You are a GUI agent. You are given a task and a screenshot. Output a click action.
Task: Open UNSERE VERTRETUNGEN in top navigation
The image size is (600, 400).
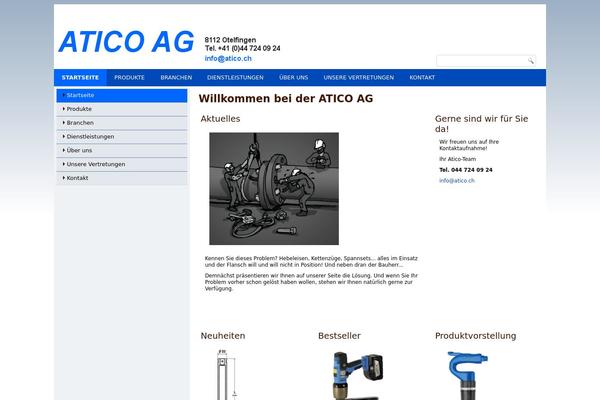pos(359,77)
